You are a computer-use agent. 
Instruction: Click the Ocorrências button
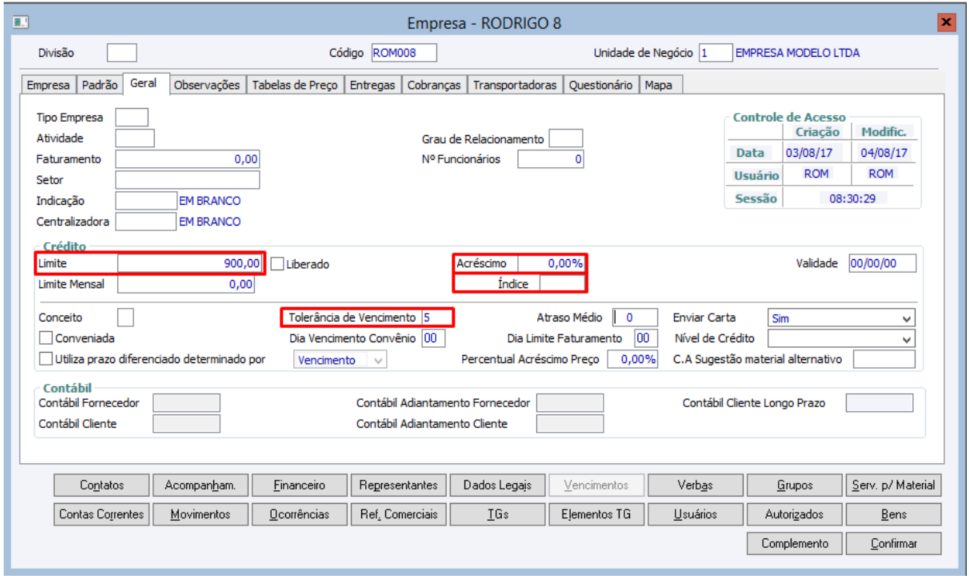pyautogui.click(x=299, y=514)
